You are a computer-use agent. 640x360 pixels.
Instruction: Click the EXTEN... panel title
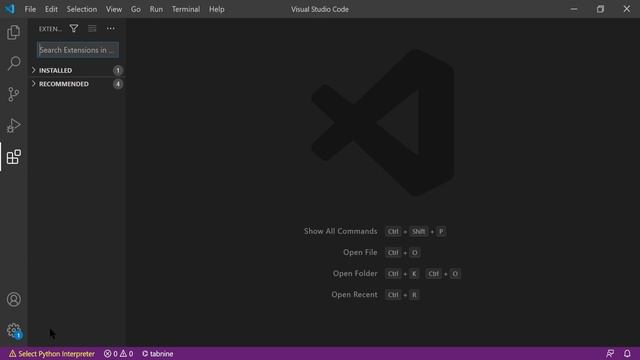pos(50,29)
